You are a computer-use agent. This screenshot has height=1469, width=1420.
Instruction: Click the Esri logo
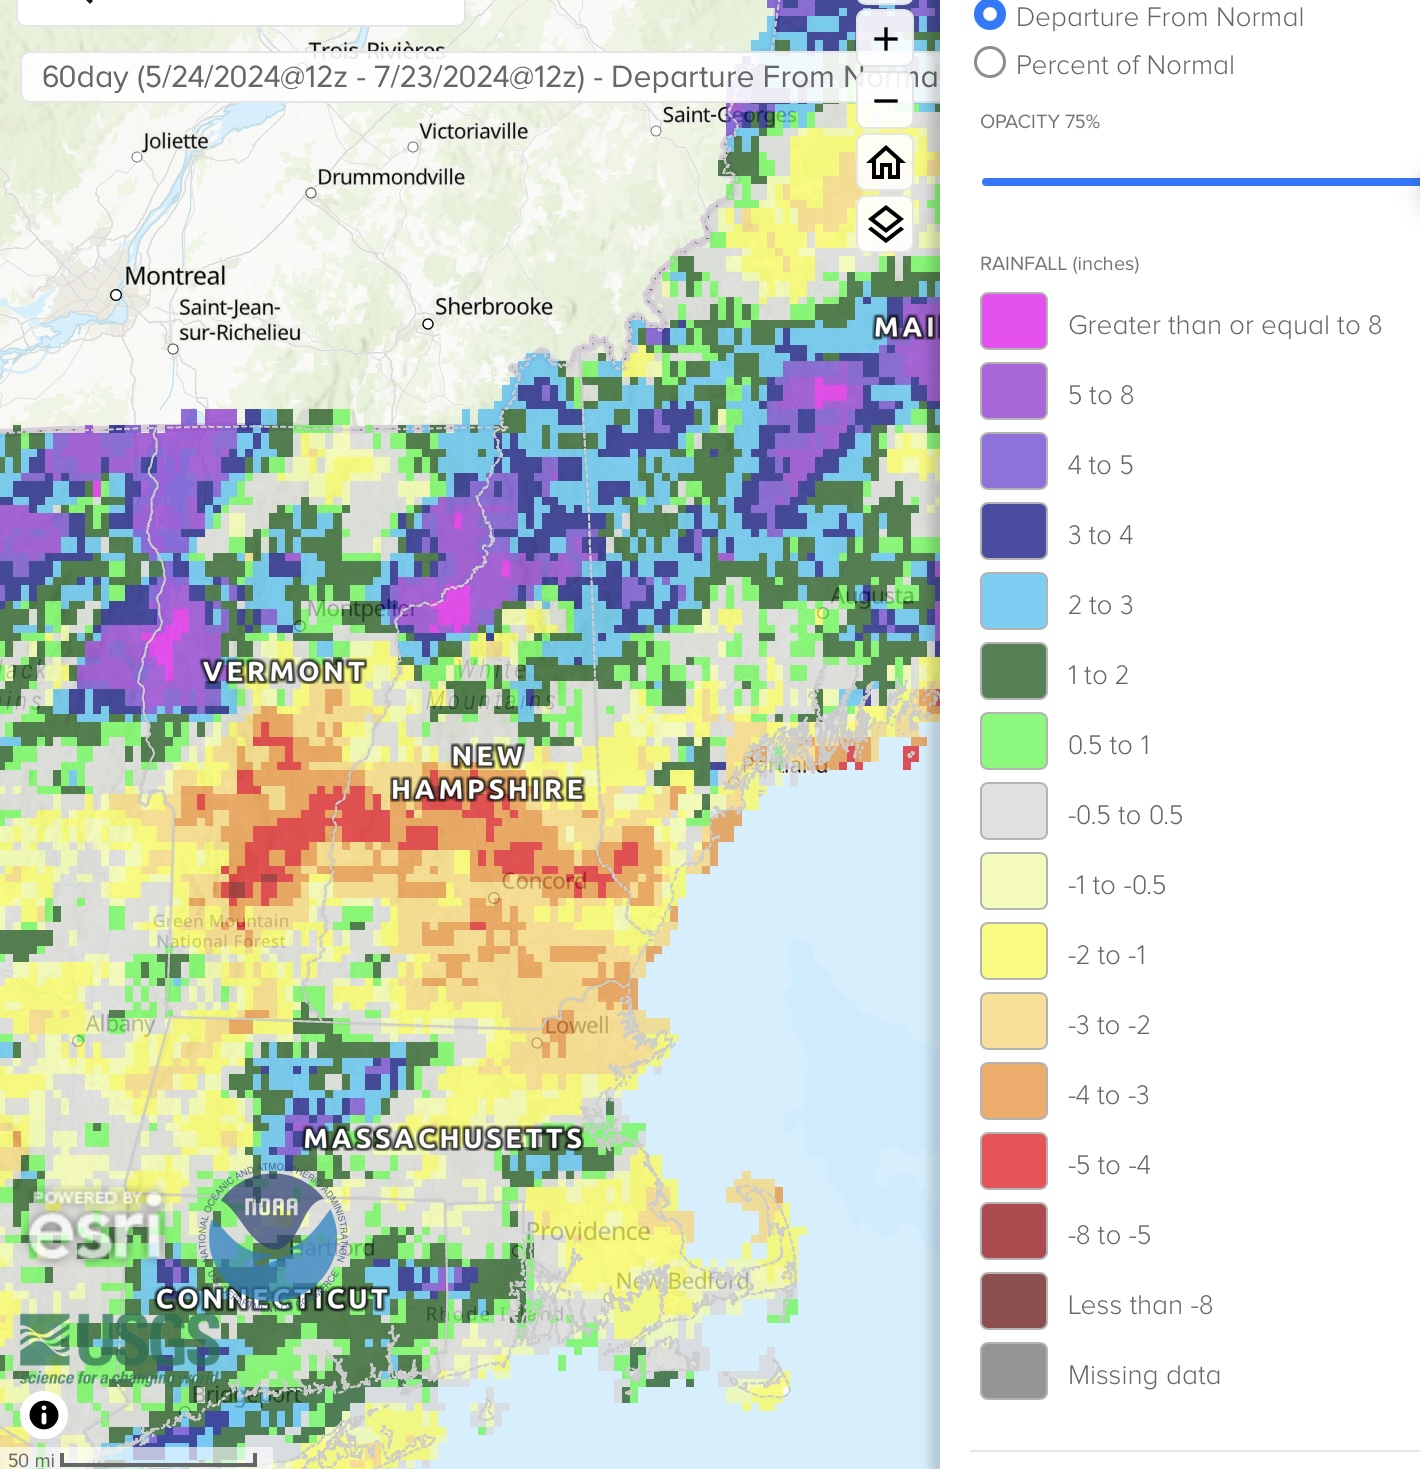pos(97,1226)
